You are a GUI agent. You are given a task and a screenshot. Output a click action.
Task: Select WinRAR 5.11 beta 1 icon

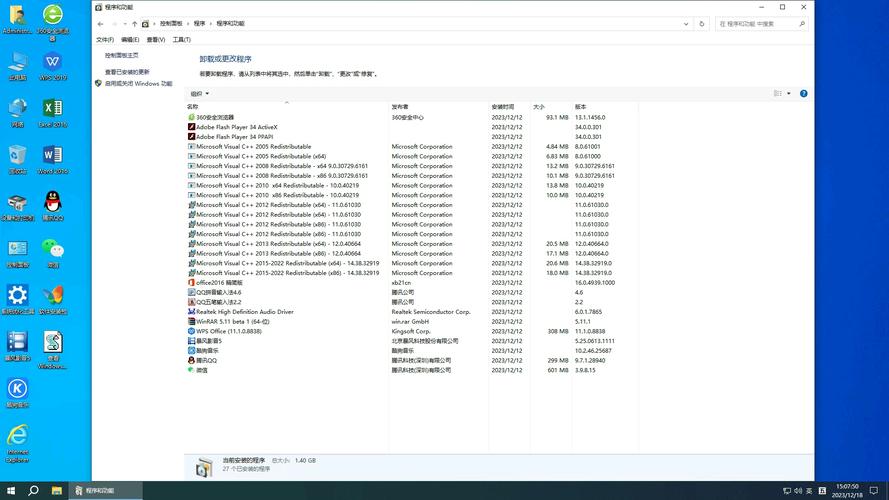coord(191,321)
